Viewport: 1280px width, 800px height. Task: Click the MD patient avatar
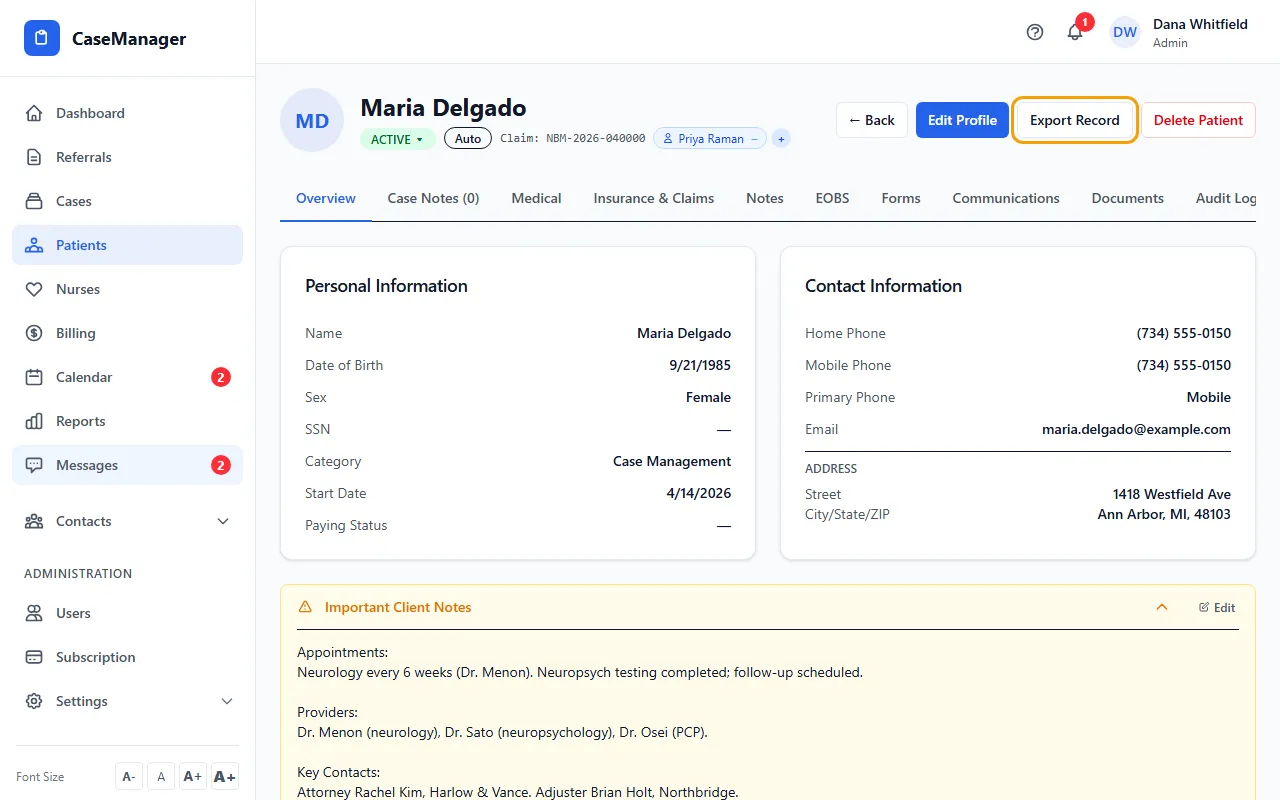(x=312, y=120)
